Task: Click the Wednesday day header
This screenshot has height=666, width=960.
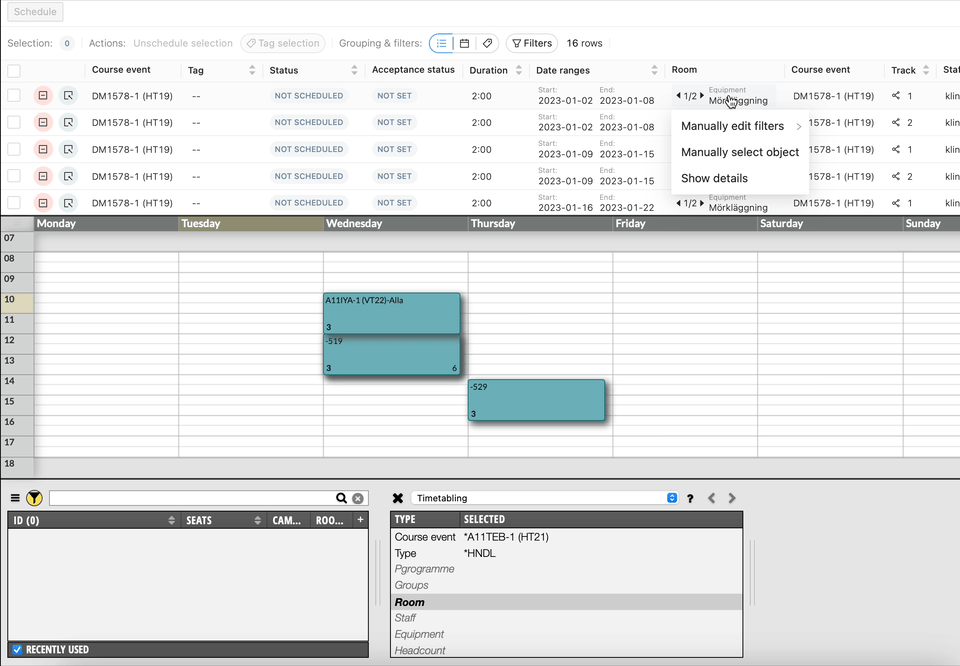Action: [396, 223]
